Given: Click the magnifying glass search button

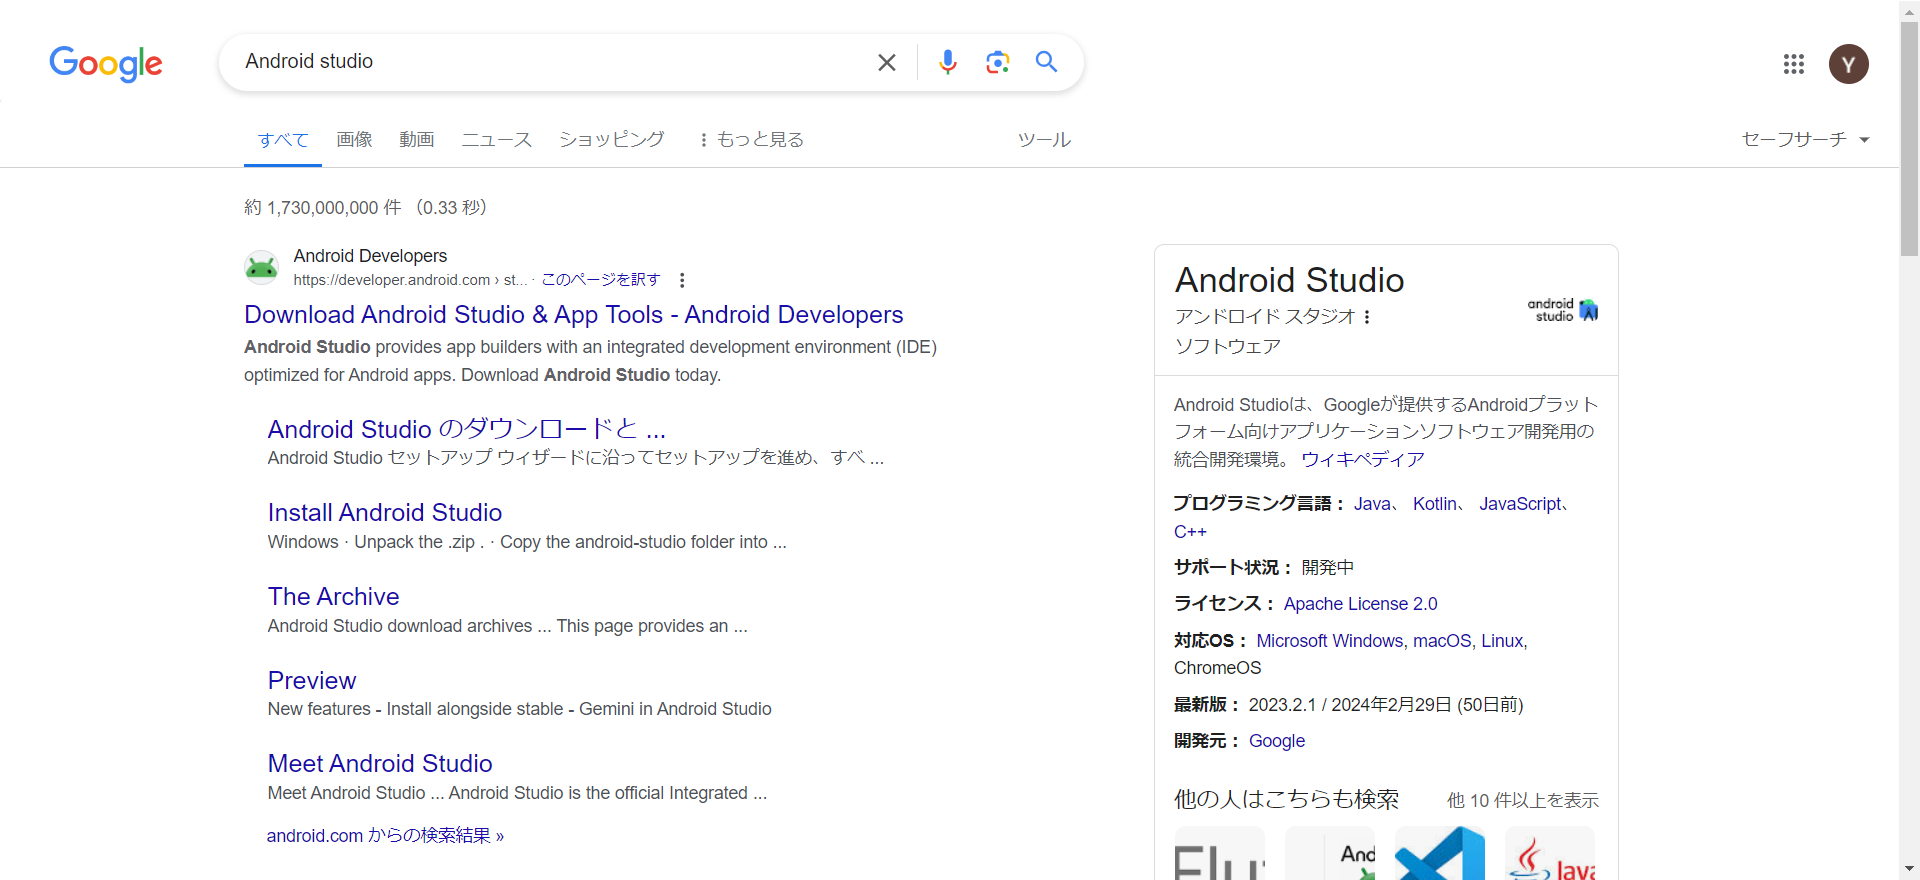Looking at the screenshot, I should 1046,63.
